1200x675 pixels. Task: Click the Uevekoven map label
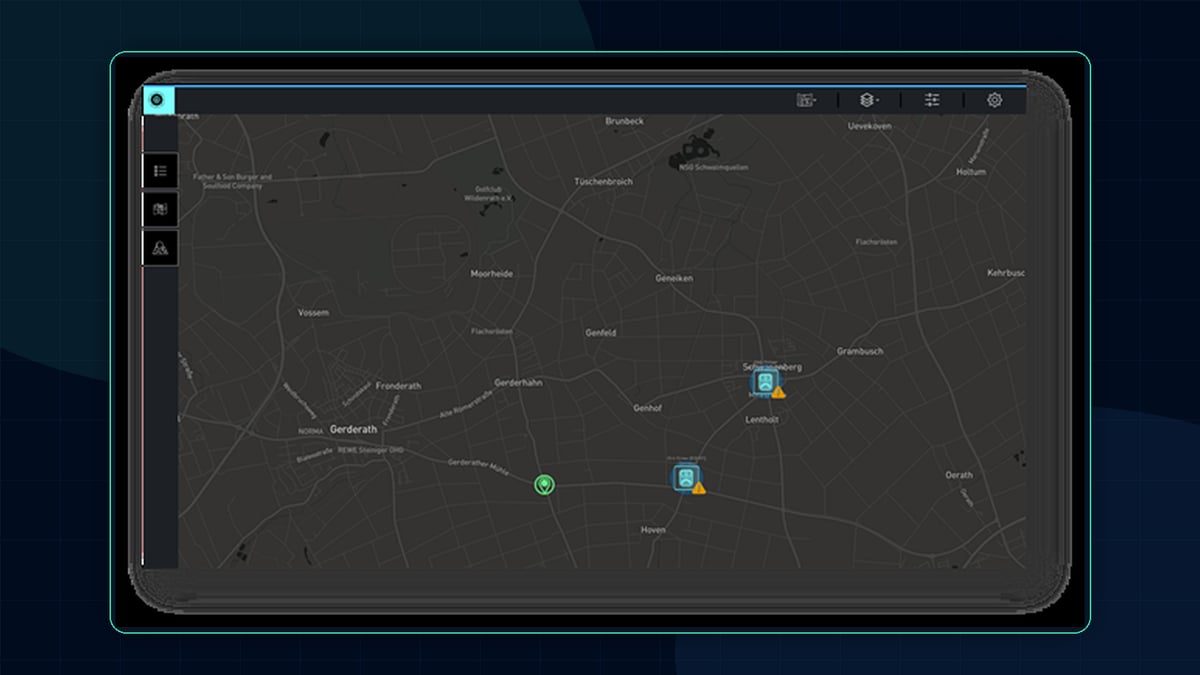(869, 127)
